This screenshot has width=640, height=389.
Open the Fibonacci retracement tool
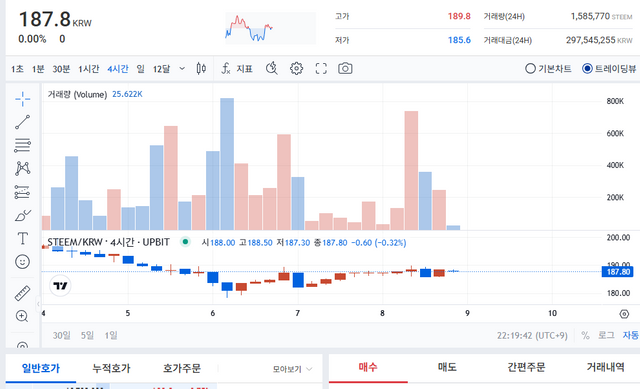[22, 145]
